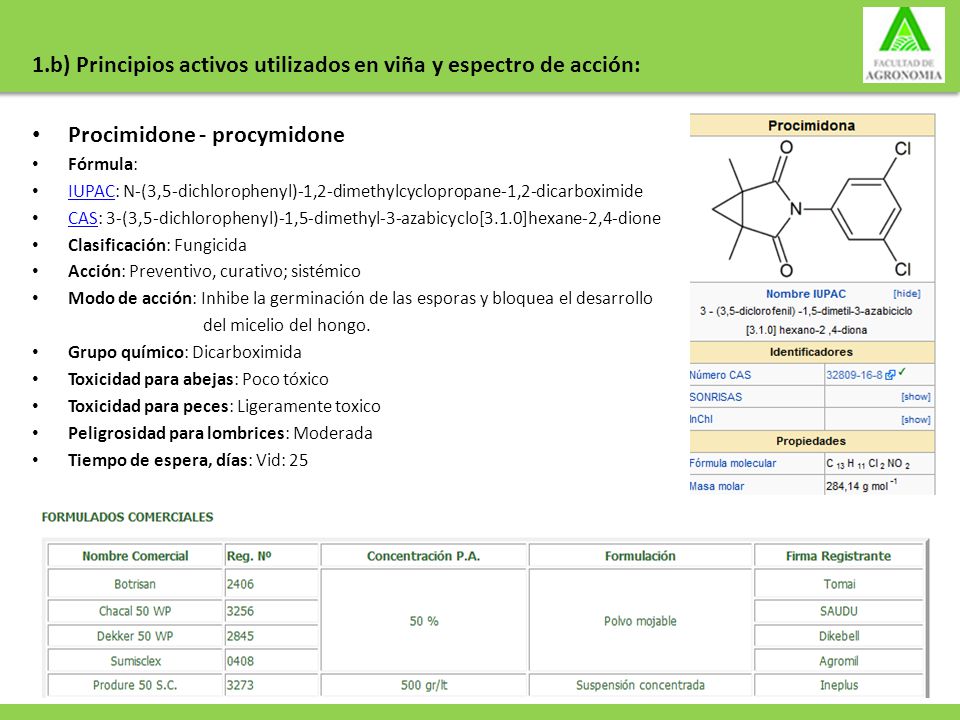Click the Toxicidad para abejas line
The height and width of the screenshot is (720, 960).
198,379
